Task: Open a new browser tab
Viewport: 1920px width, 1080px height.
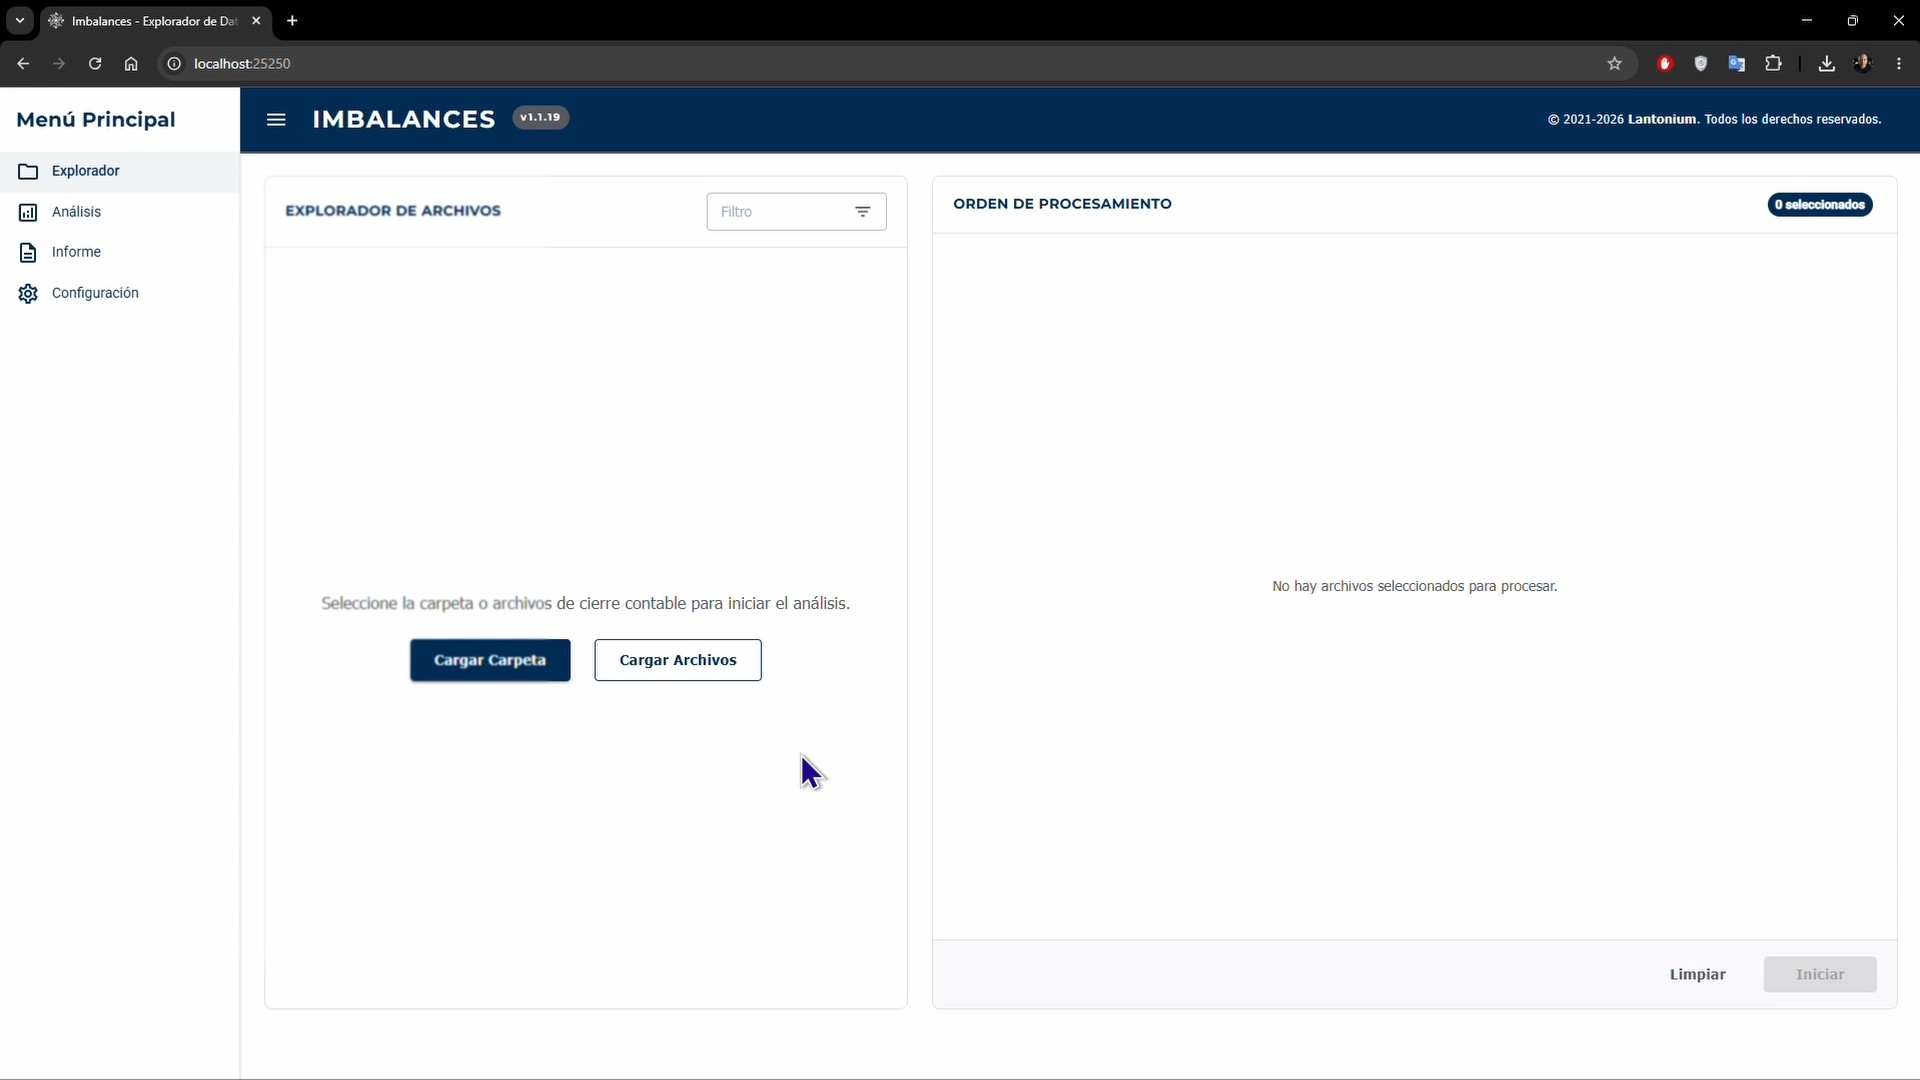Action: (292, 21)
